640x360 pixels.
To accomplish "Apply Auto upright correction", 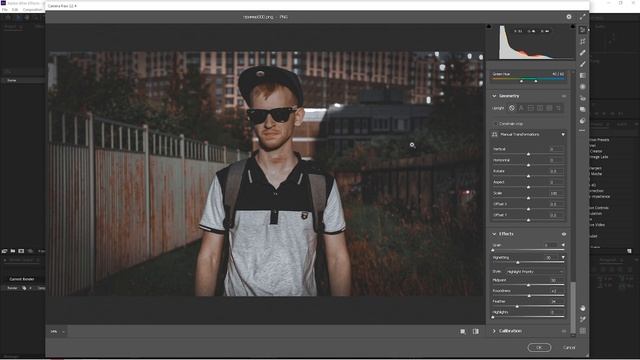I will 521,108.
